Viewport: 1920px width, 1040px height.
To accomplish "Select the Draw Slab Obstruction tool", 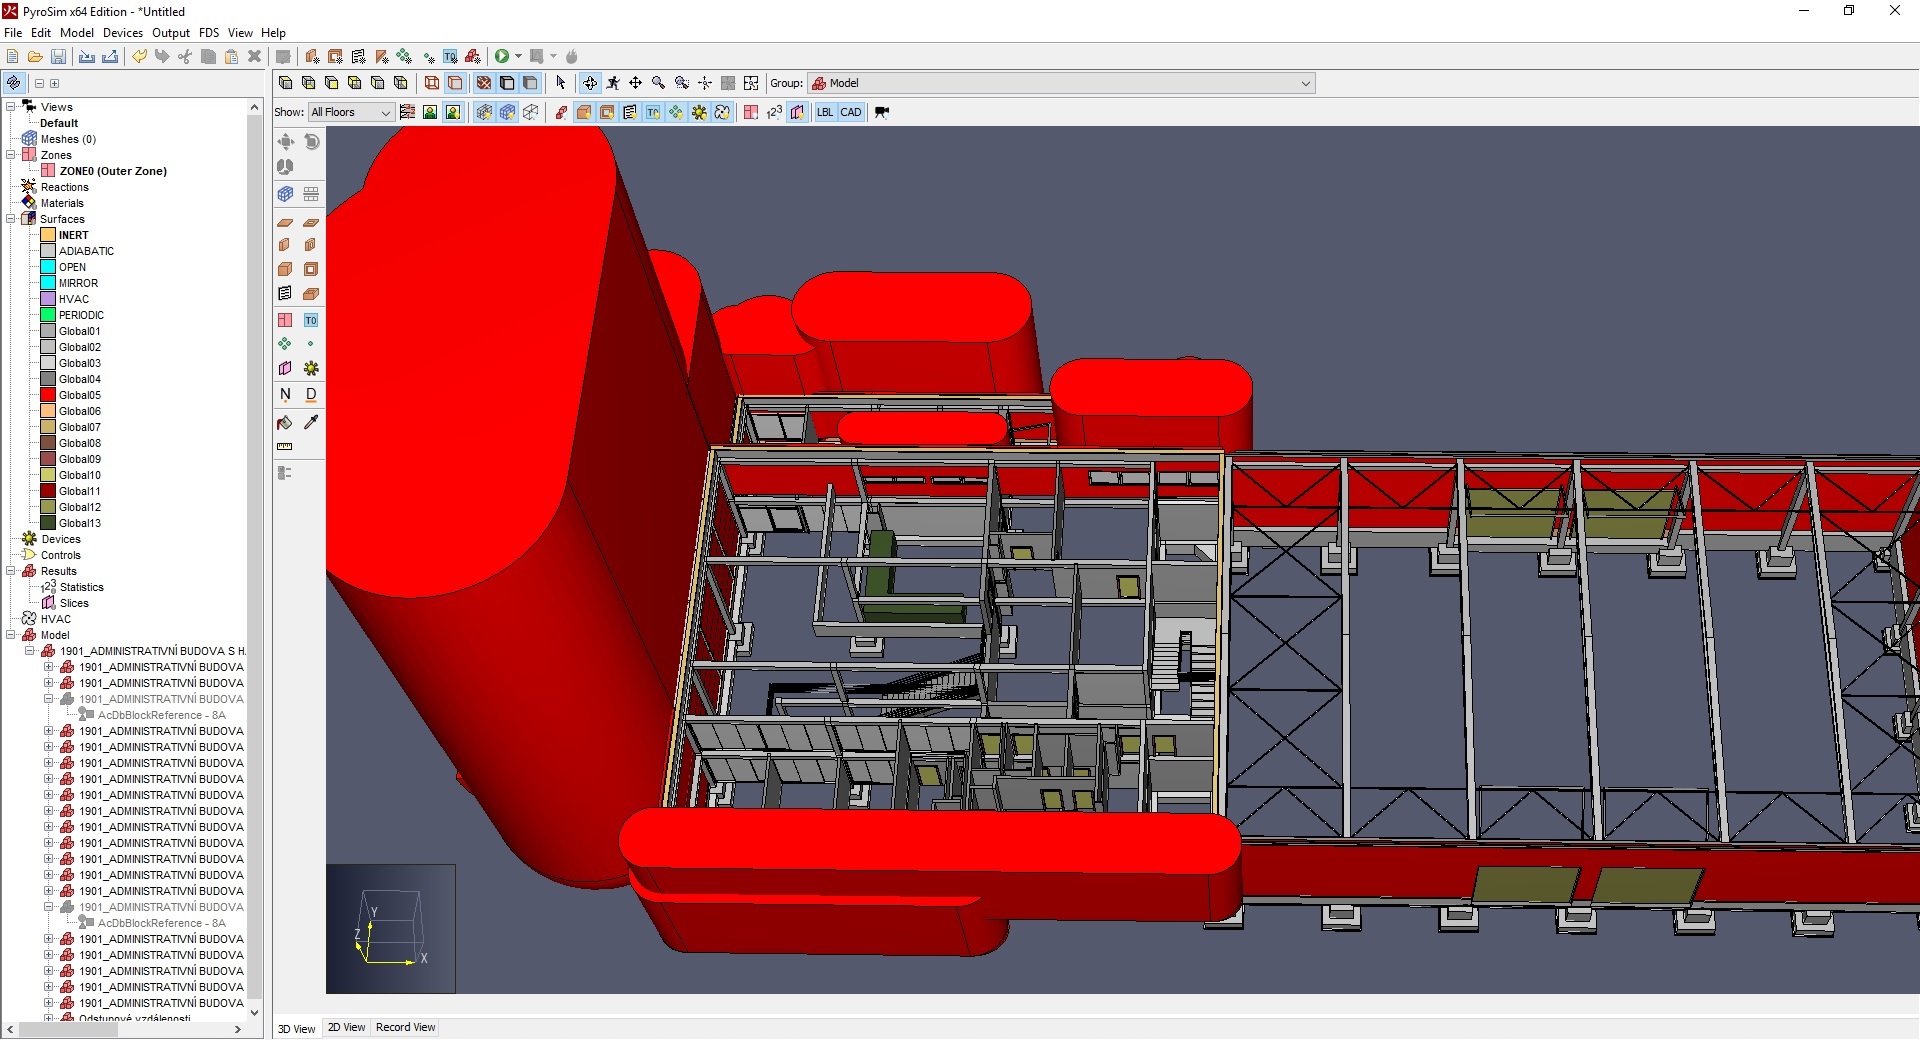I will pos(285,222).
